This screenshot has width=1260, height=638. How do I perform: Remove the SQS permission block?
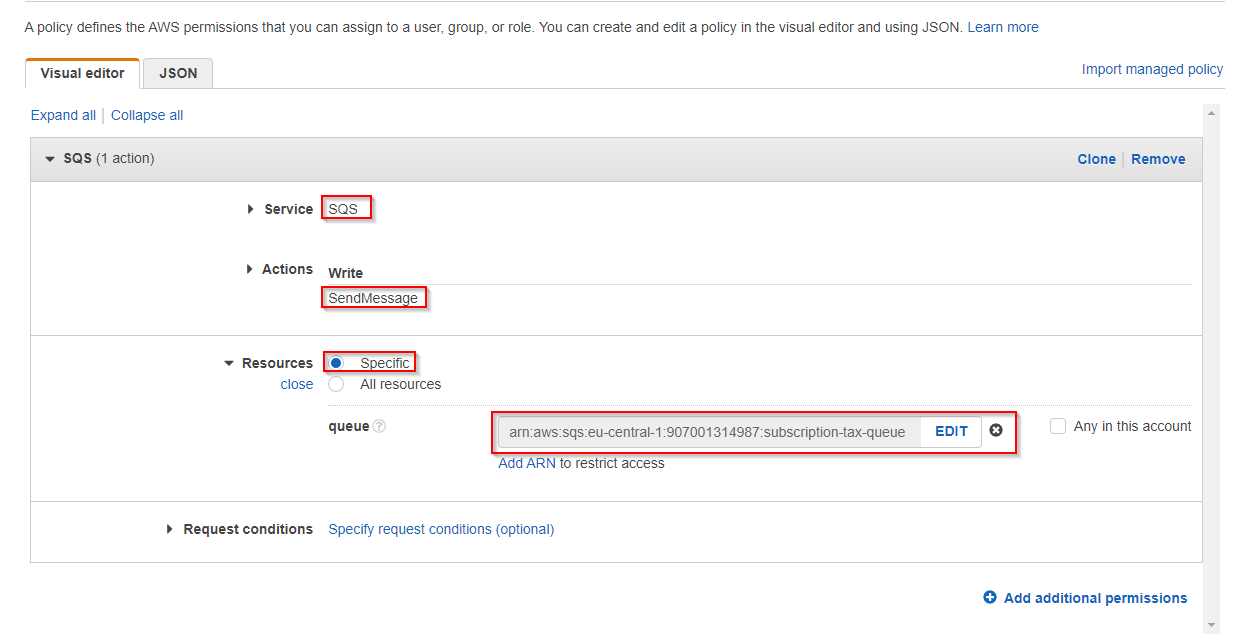point(1158,159)
